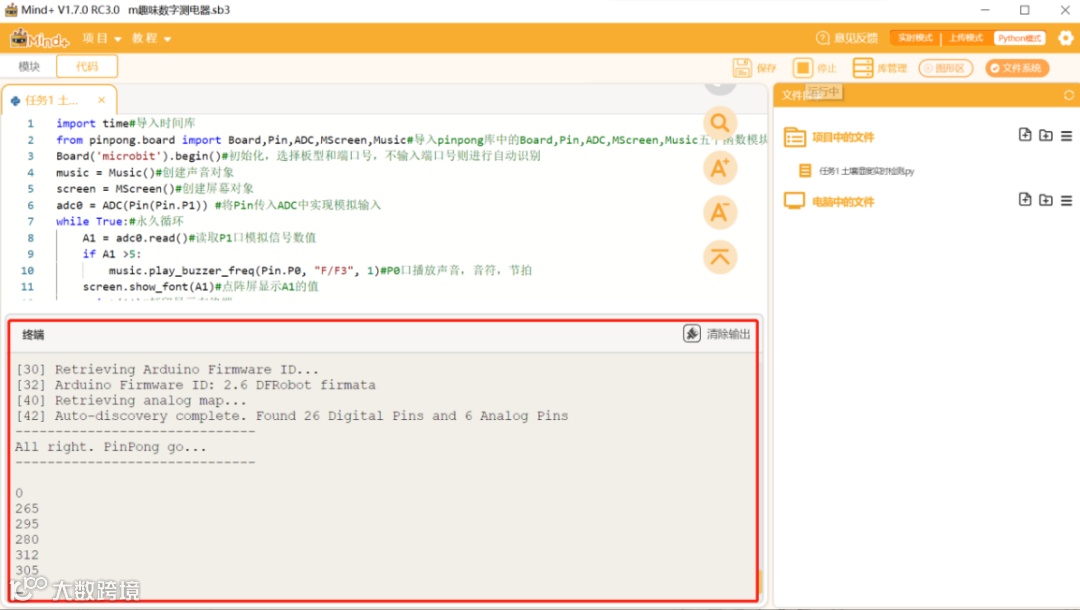Click terminal line 'Arduino Firmware ID: 2.6 DFRobot firmata'
Screen dimensions: 1080x610
[196, 385]
